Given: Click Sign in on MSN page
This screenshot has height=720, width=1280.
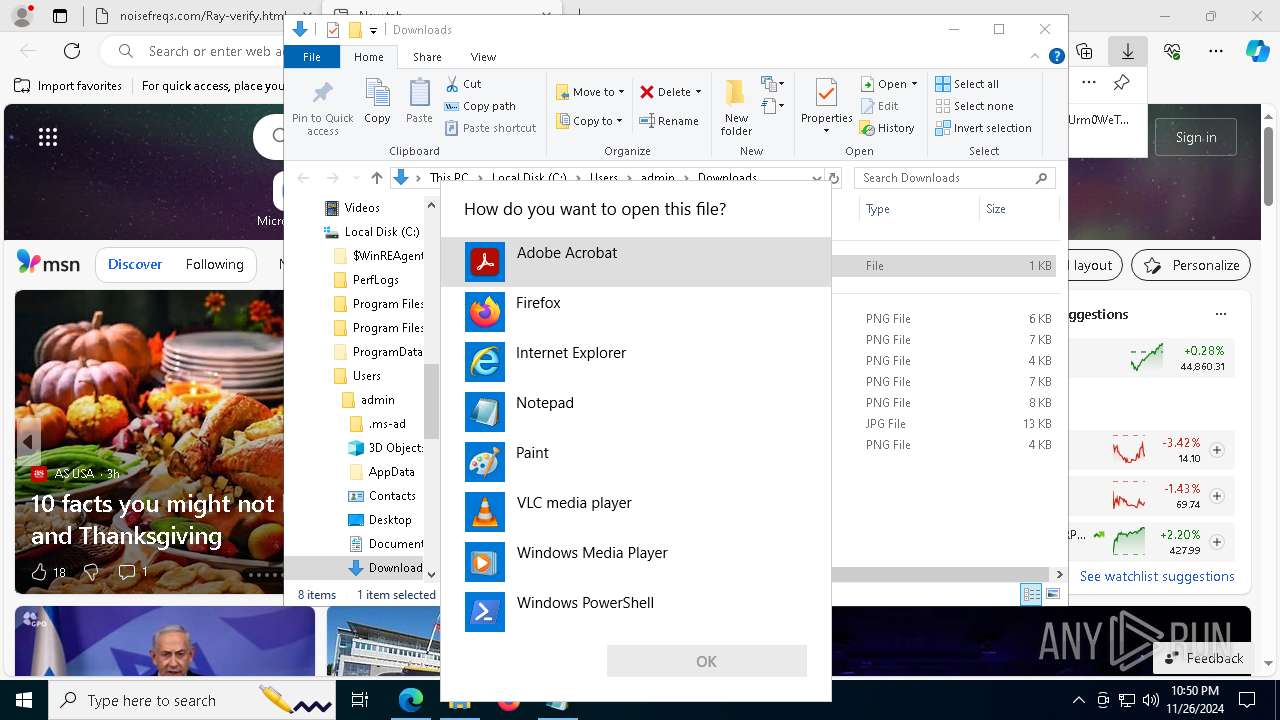Looking at the screenshot, I should [x=1196, y=137].
